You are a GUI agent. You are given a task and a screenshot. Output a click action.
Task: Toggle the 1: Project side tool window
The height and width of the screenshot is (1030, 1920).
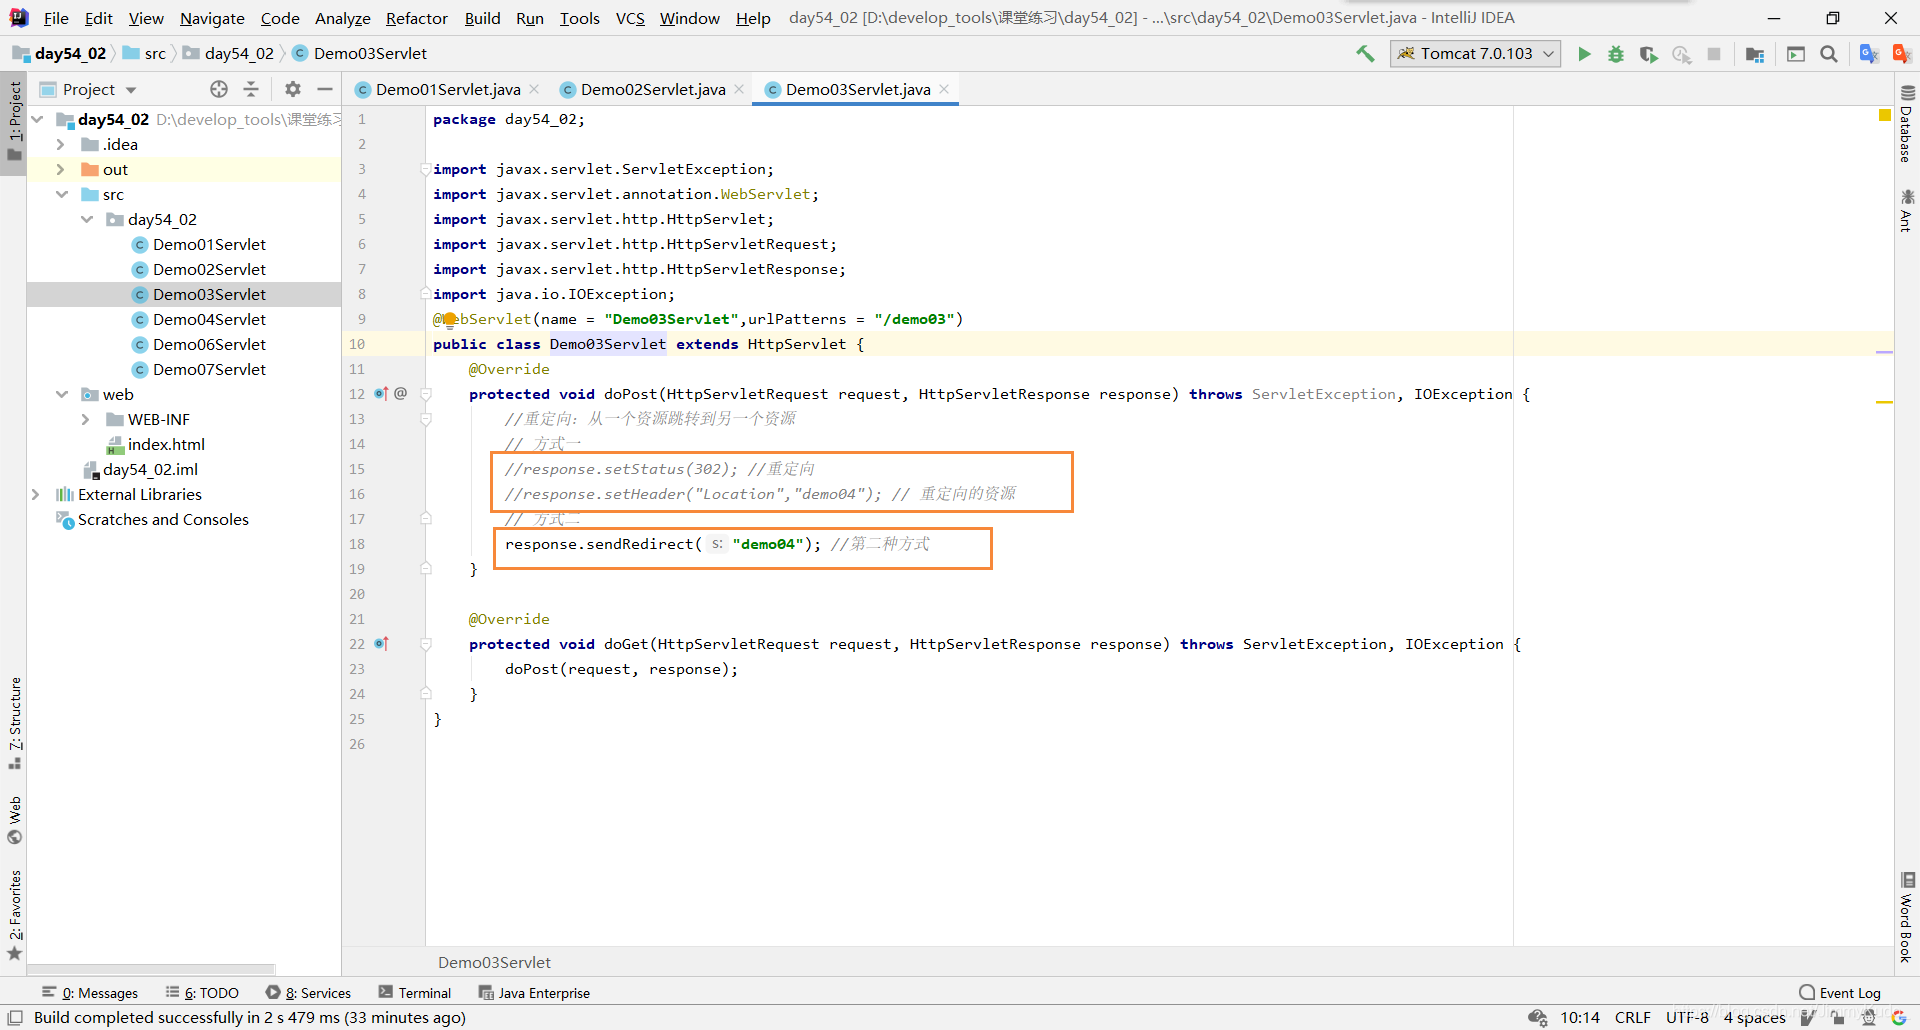14,121
